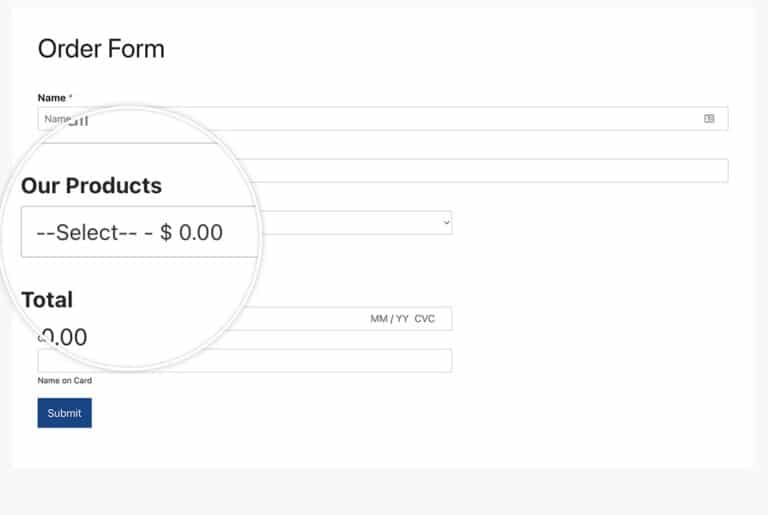
Task: Click the Name on Card label
Action: pos(65,381)
